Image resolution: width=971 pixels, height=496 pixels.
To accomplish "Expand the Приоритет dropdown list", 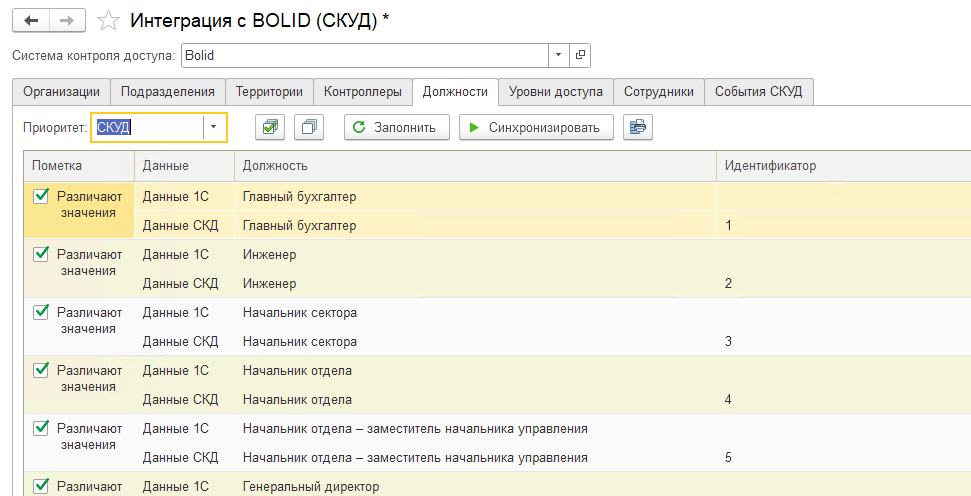I will click(x=213, y=127).
